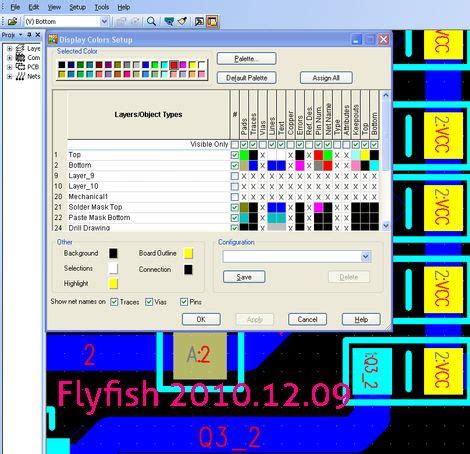Open the Edit menu
Image resolution: width=470 pixels, height=454 pixels.
[34, 7]
